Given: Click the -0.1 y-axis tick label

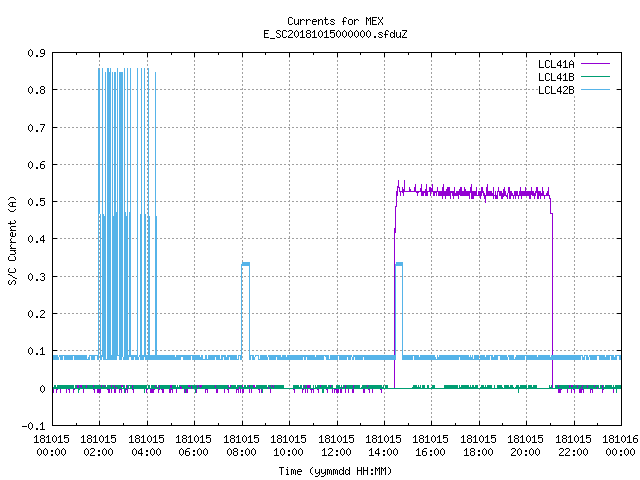Looking at the screenshot, I should tap(33, 426).
